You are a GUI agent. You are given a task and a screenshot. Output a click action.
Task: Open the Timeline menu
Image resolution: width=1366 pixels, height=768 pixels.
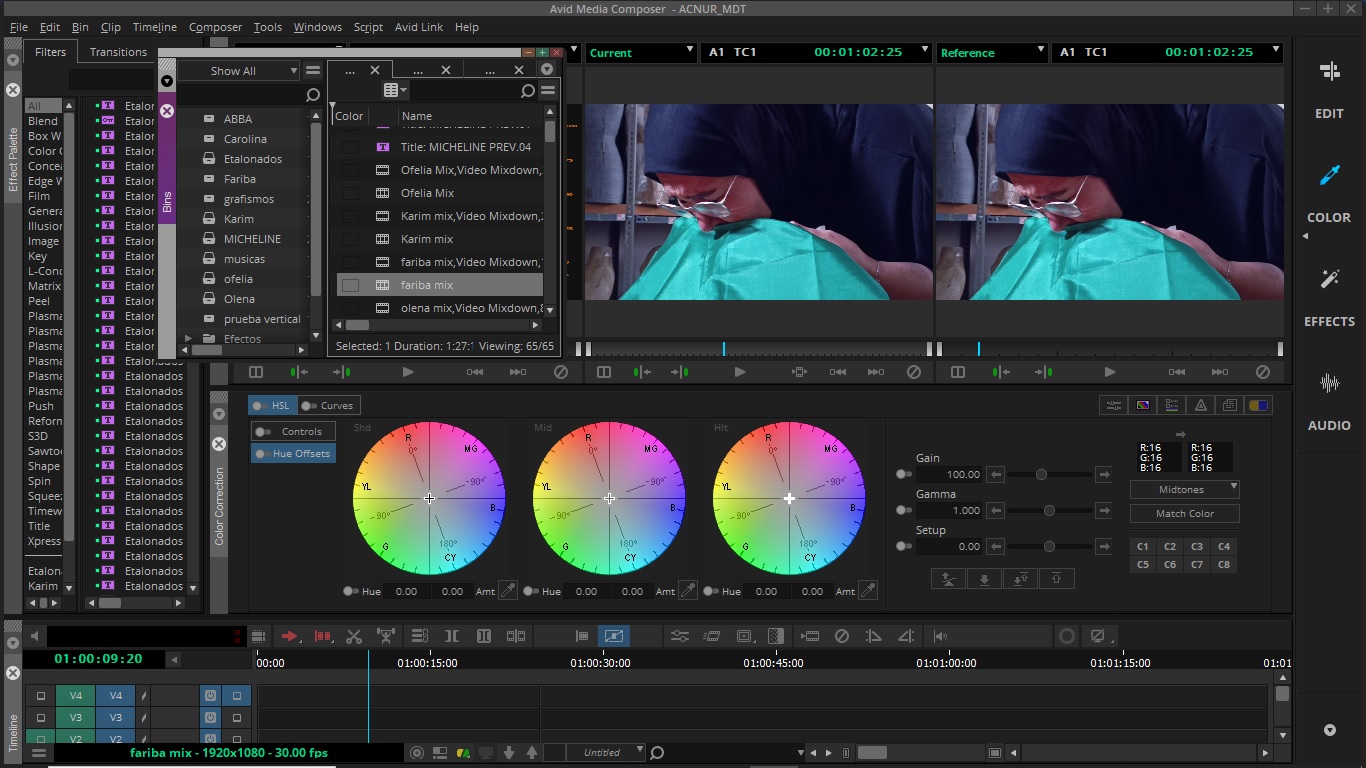tap(155, 27)
